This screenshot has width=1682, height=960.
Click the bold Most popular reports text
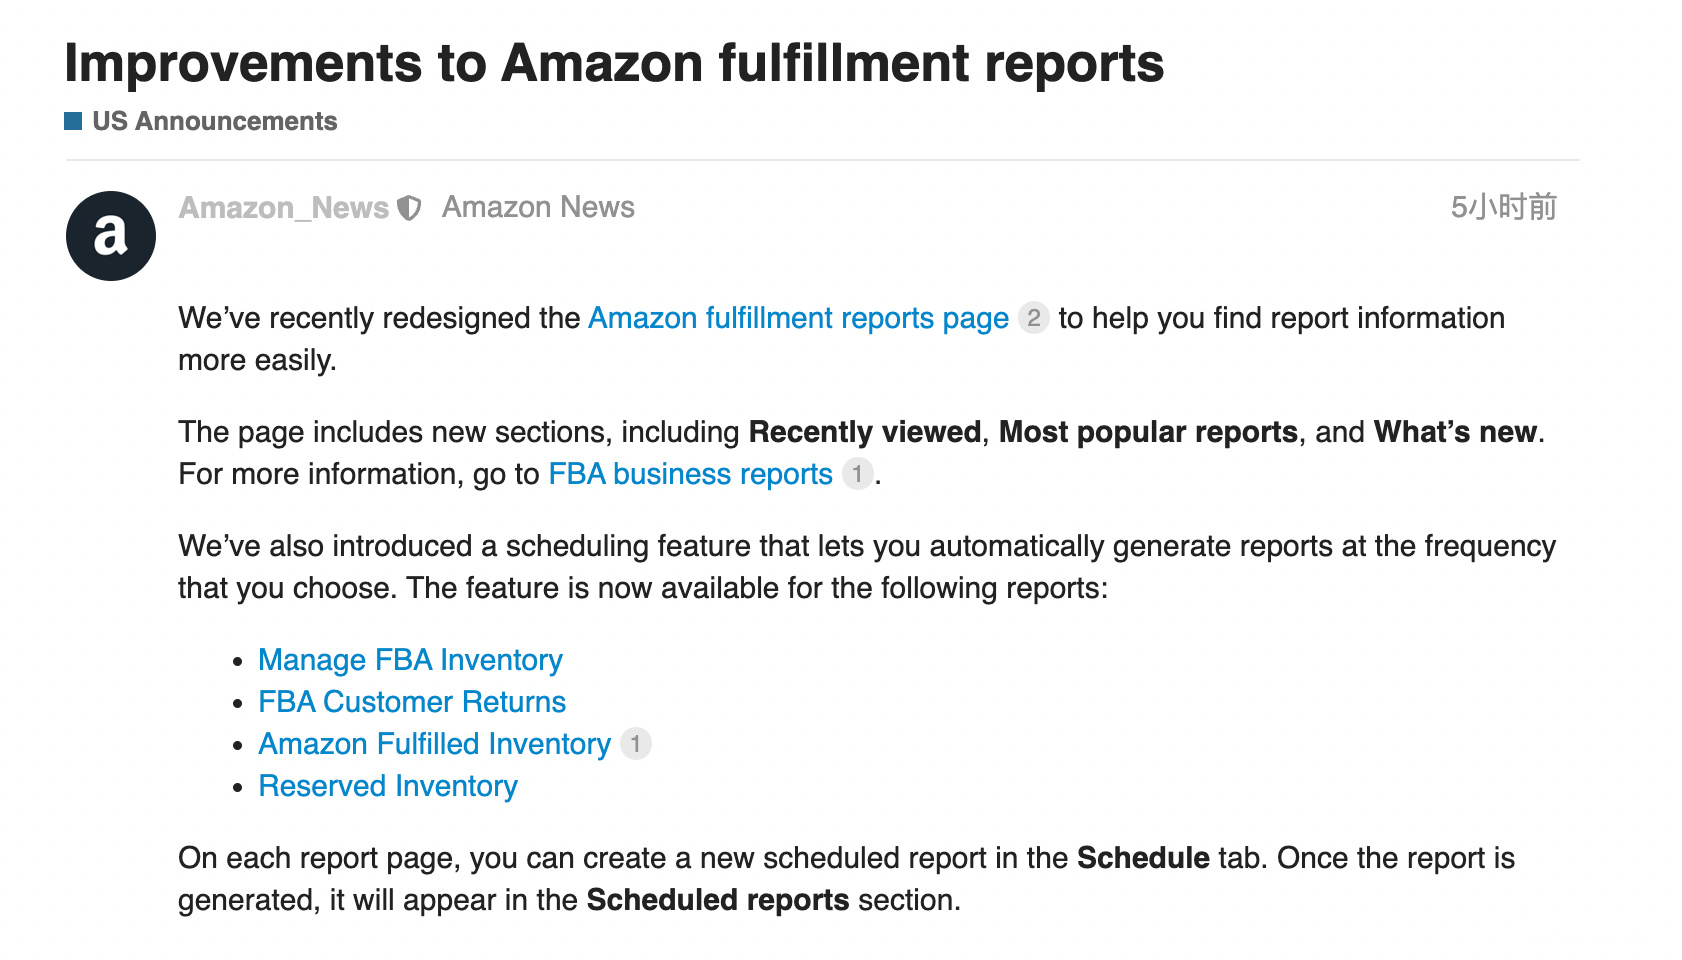pos(1148,432)
